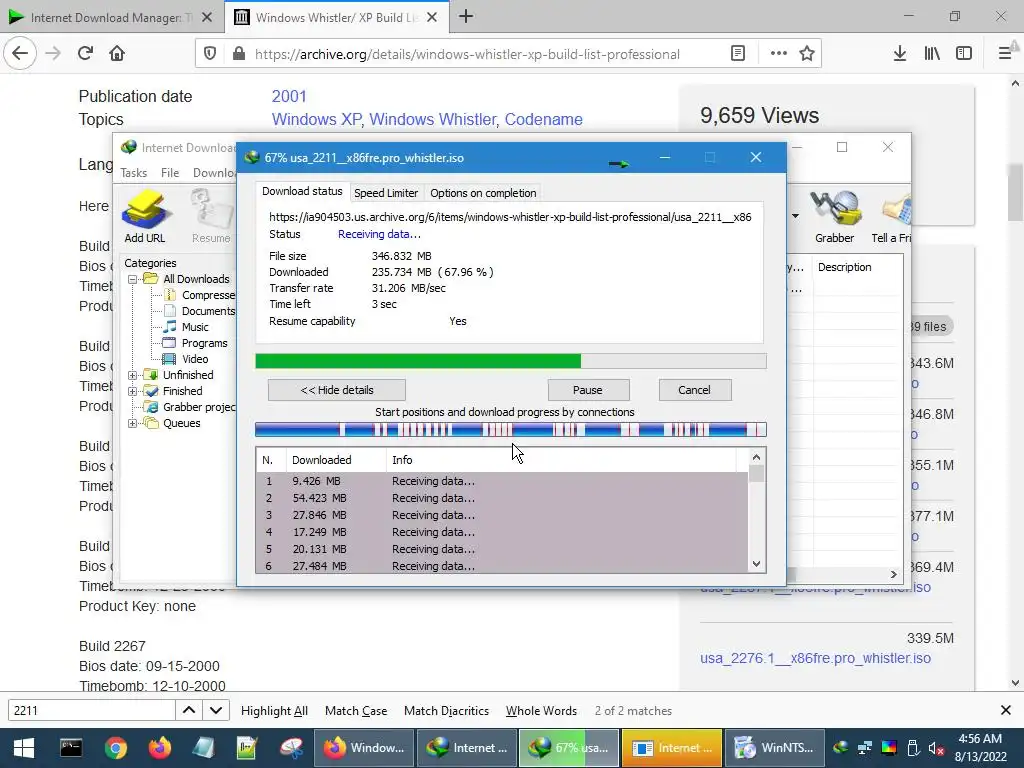1024x768 pixels.
Task: Open the Windows Whistler topic link
Action: coord(434,120)
